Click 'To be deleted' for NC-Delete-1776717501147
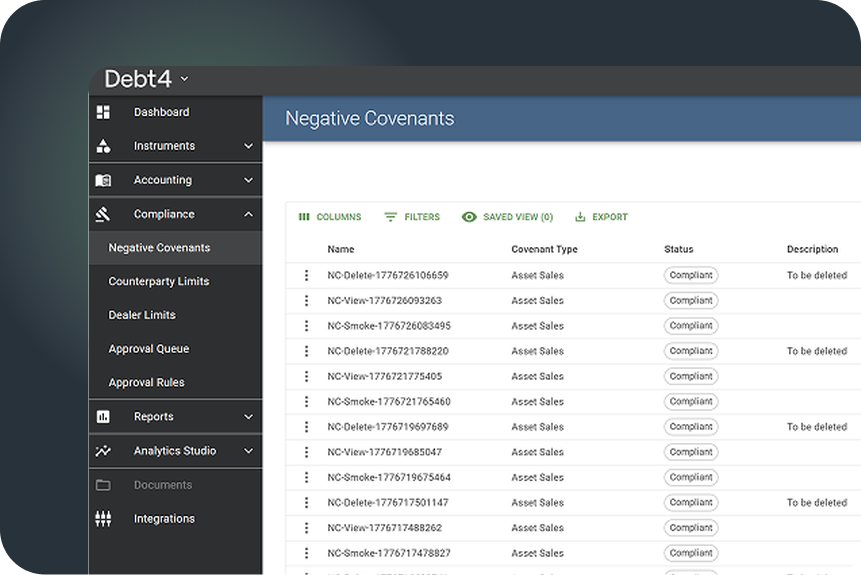 click(817, 503)
